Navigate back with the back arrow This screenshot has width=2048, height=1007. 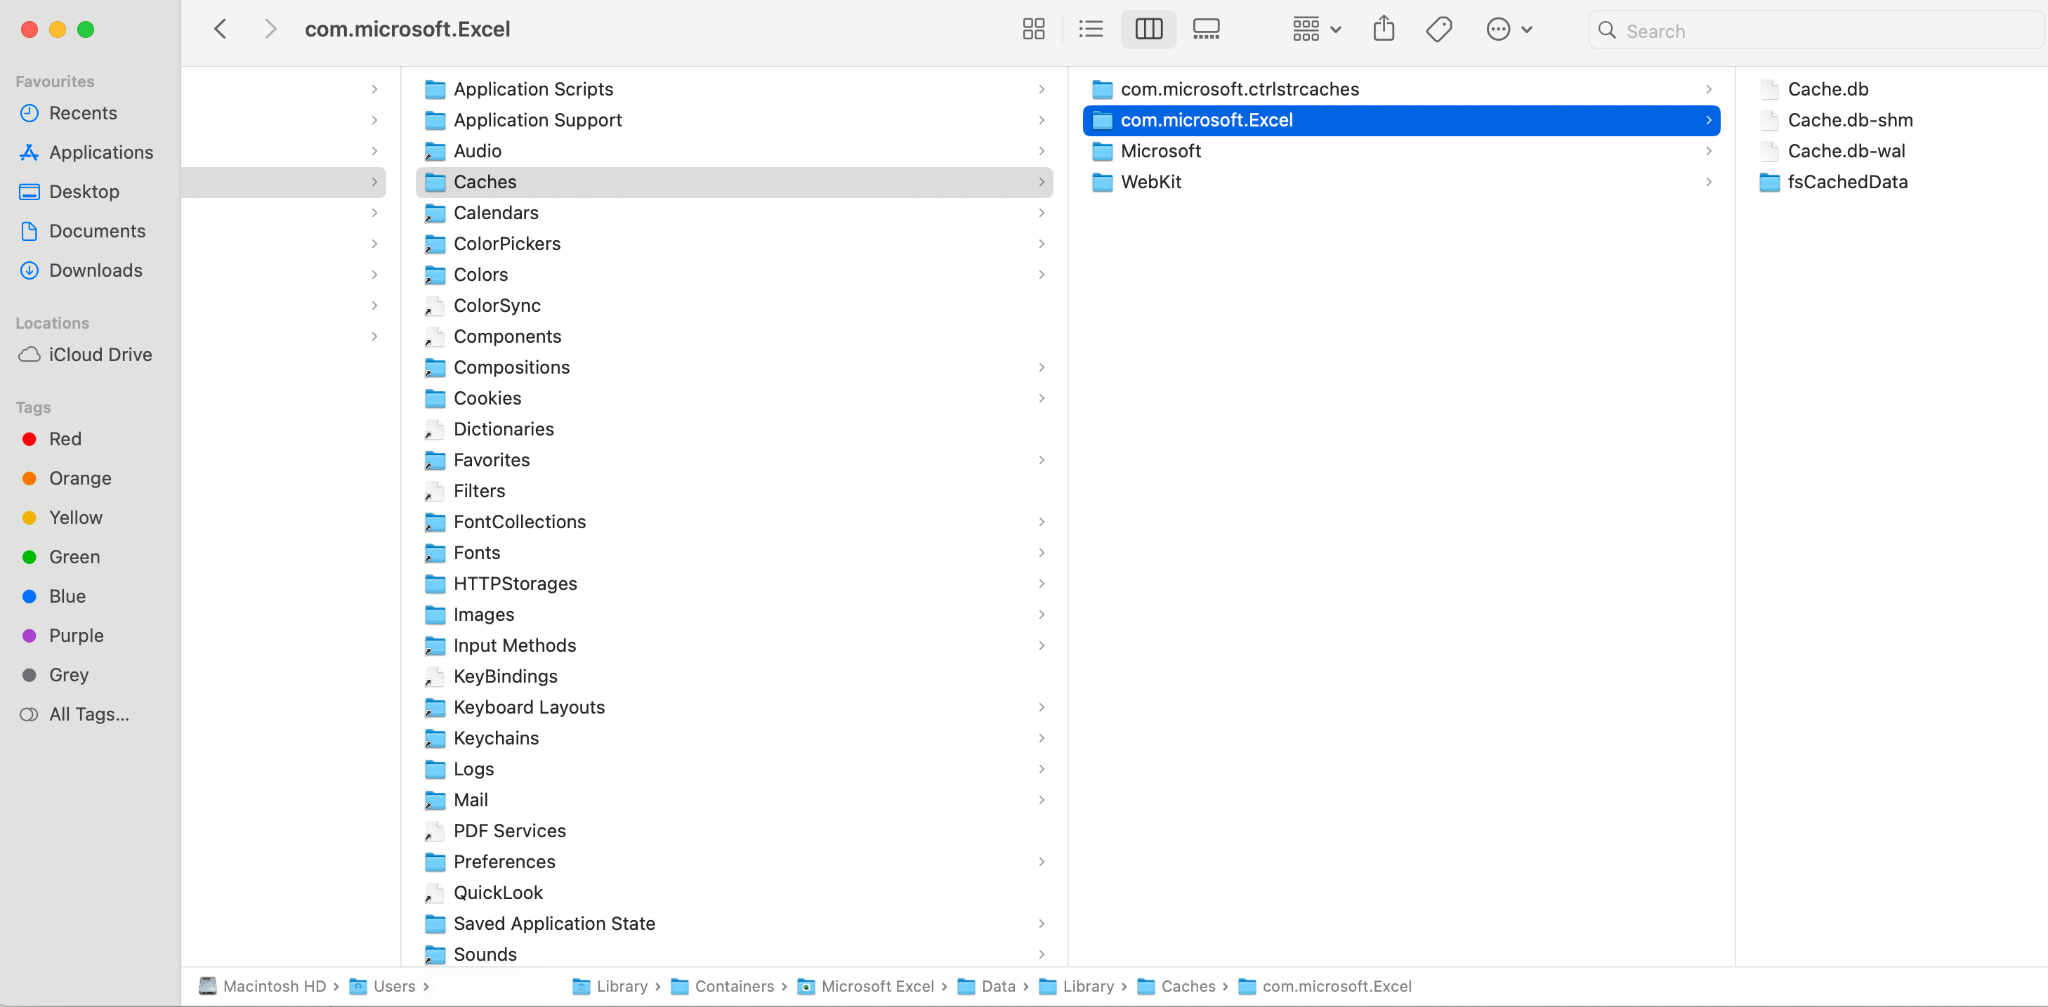pos(220,29)
